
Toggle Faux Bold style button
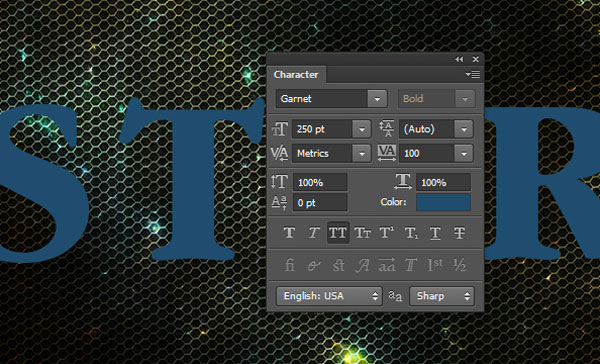pyautogui.click(x=289, y=232)
